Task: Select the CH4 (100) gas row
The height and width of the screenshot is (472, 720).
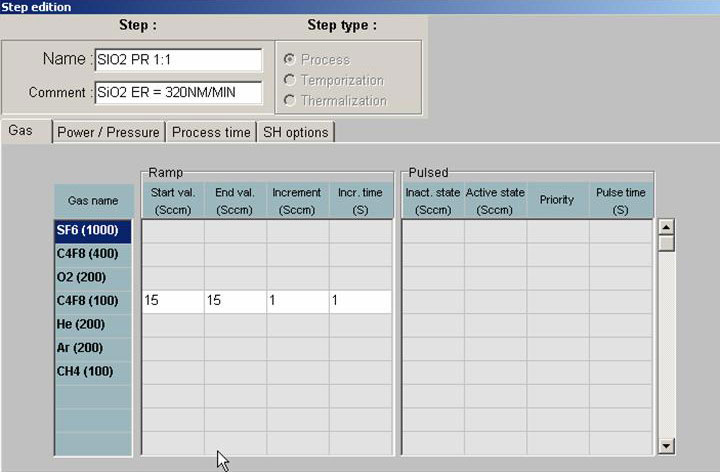Action: click(x=93, y=371)
